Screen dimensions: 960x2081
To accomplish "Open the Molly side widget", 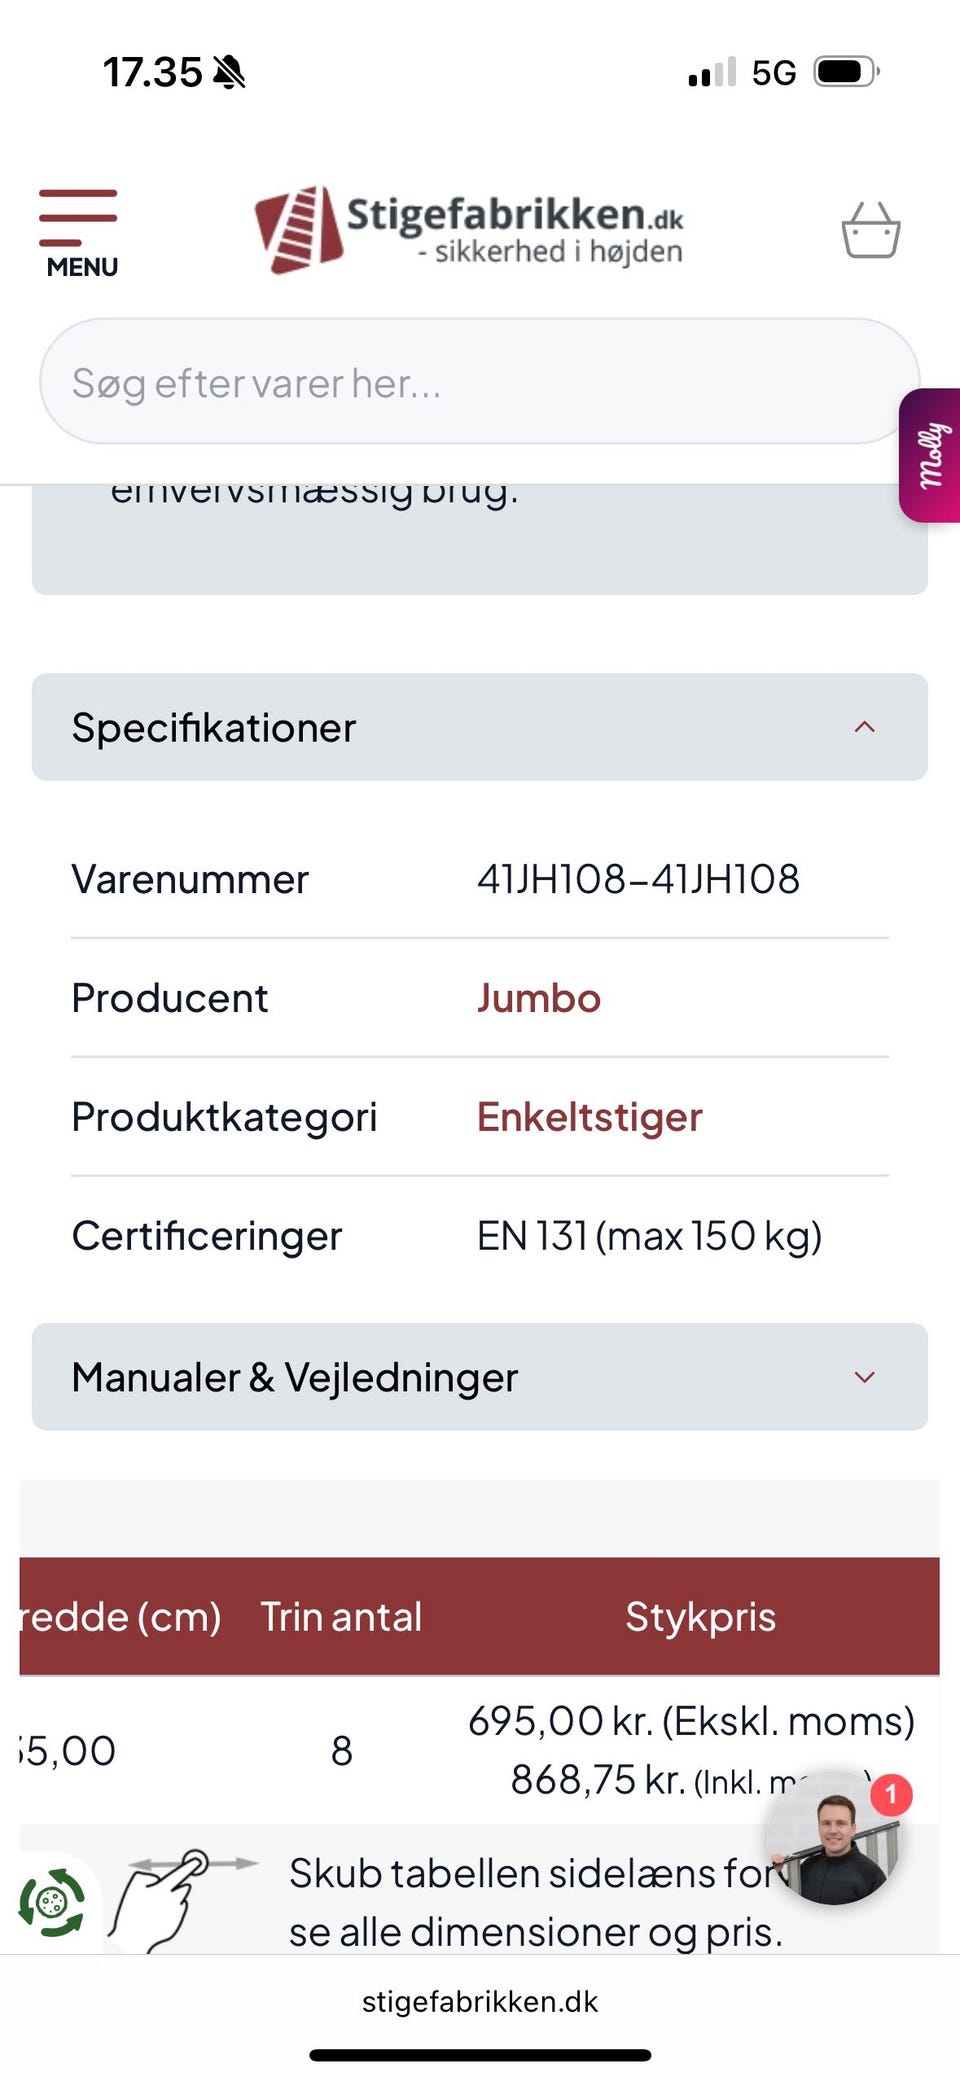I will [x=931, y=455].
